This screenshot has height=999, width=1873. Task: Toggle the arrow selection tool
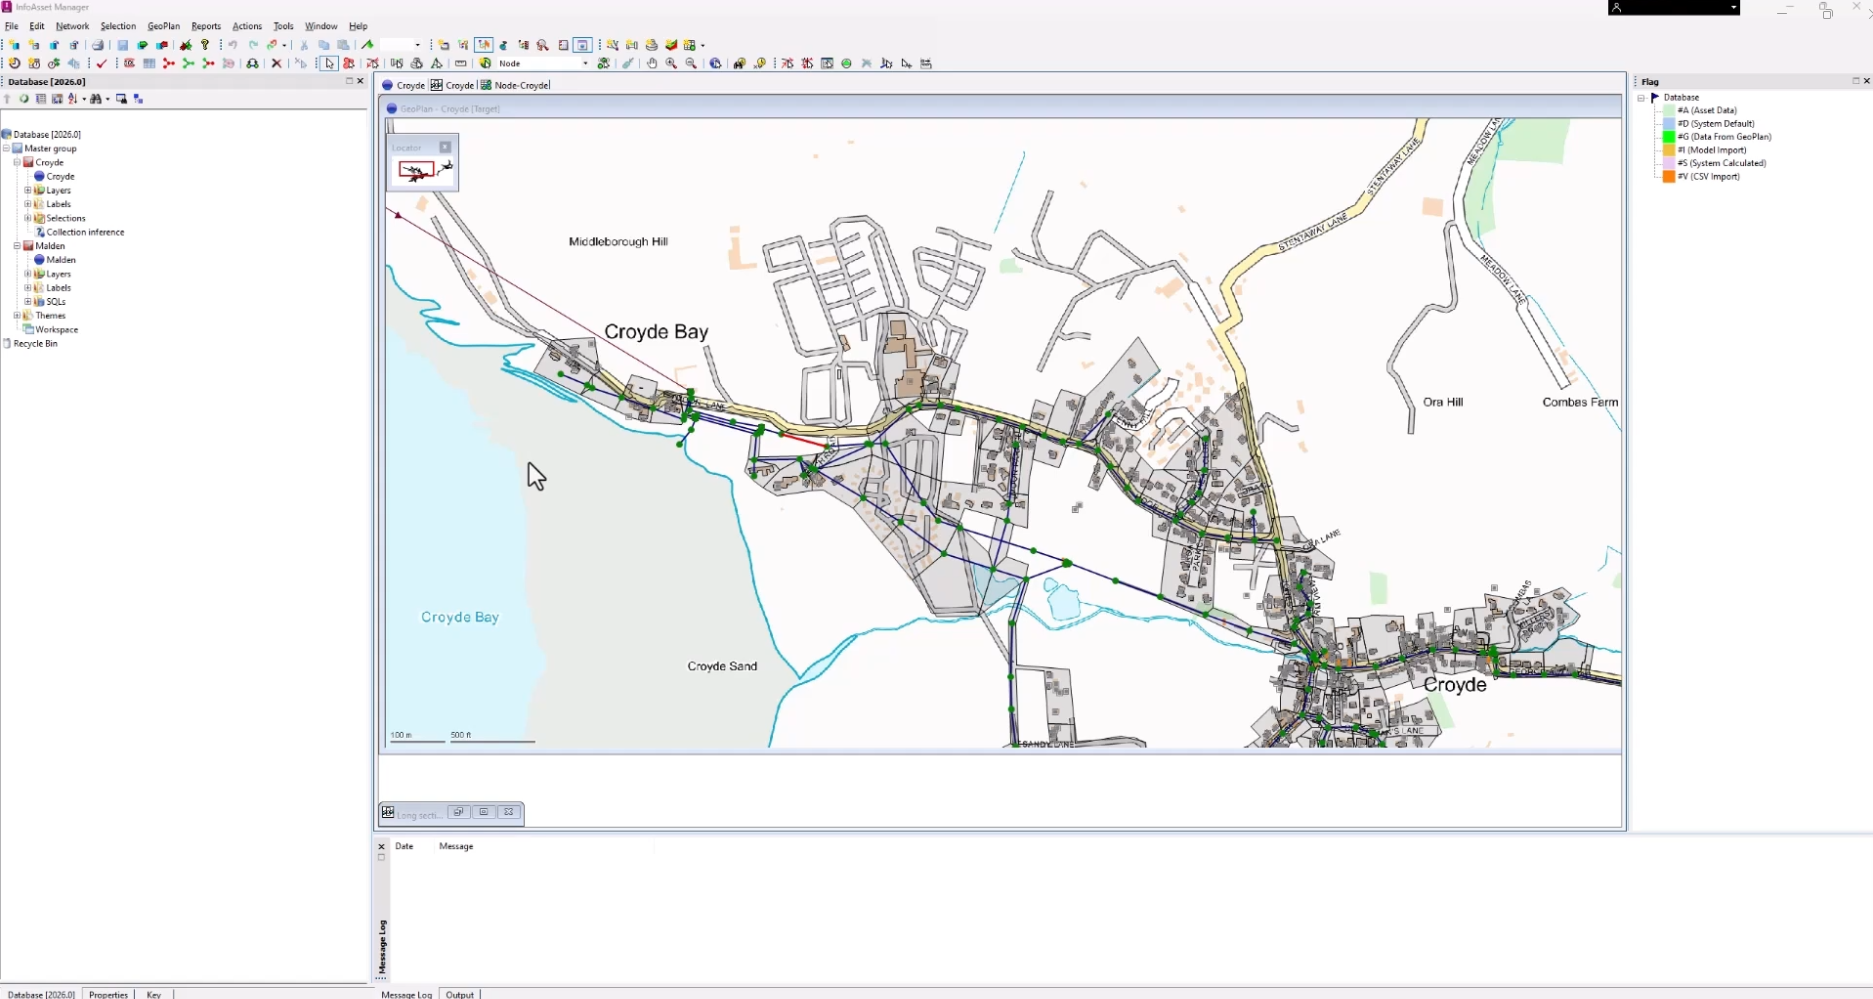click(328, 63)
